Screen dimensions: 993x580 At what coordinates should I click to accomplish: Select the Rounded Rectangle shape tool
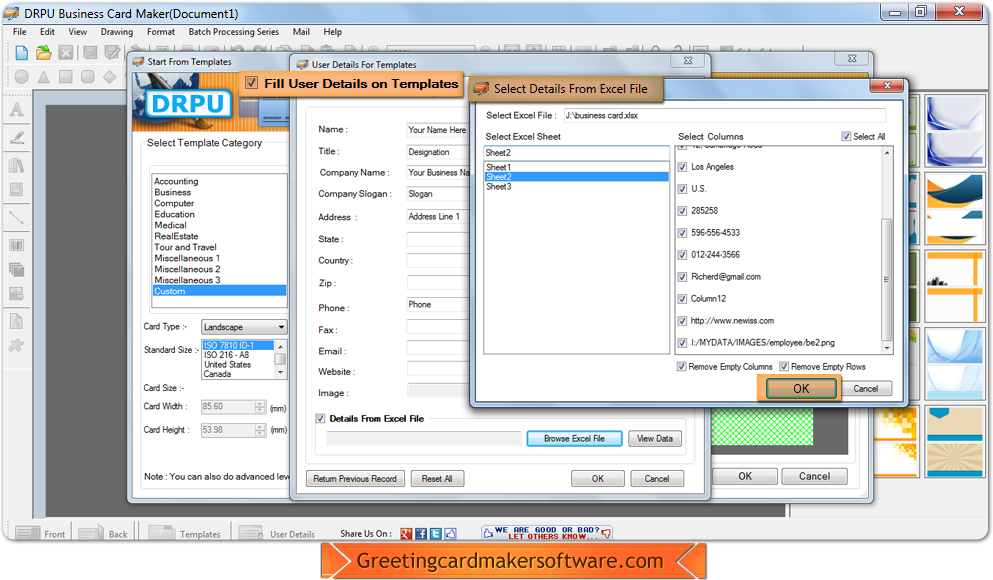click(88, 77)
